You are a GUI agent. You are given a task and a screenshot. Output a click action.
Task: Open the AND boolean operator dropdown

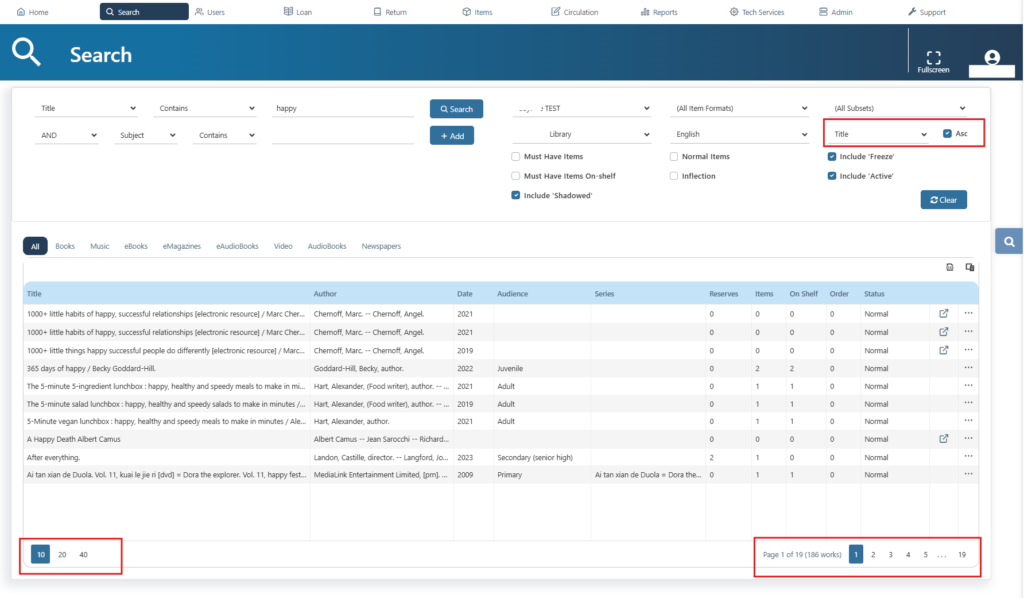coord(67,135)
